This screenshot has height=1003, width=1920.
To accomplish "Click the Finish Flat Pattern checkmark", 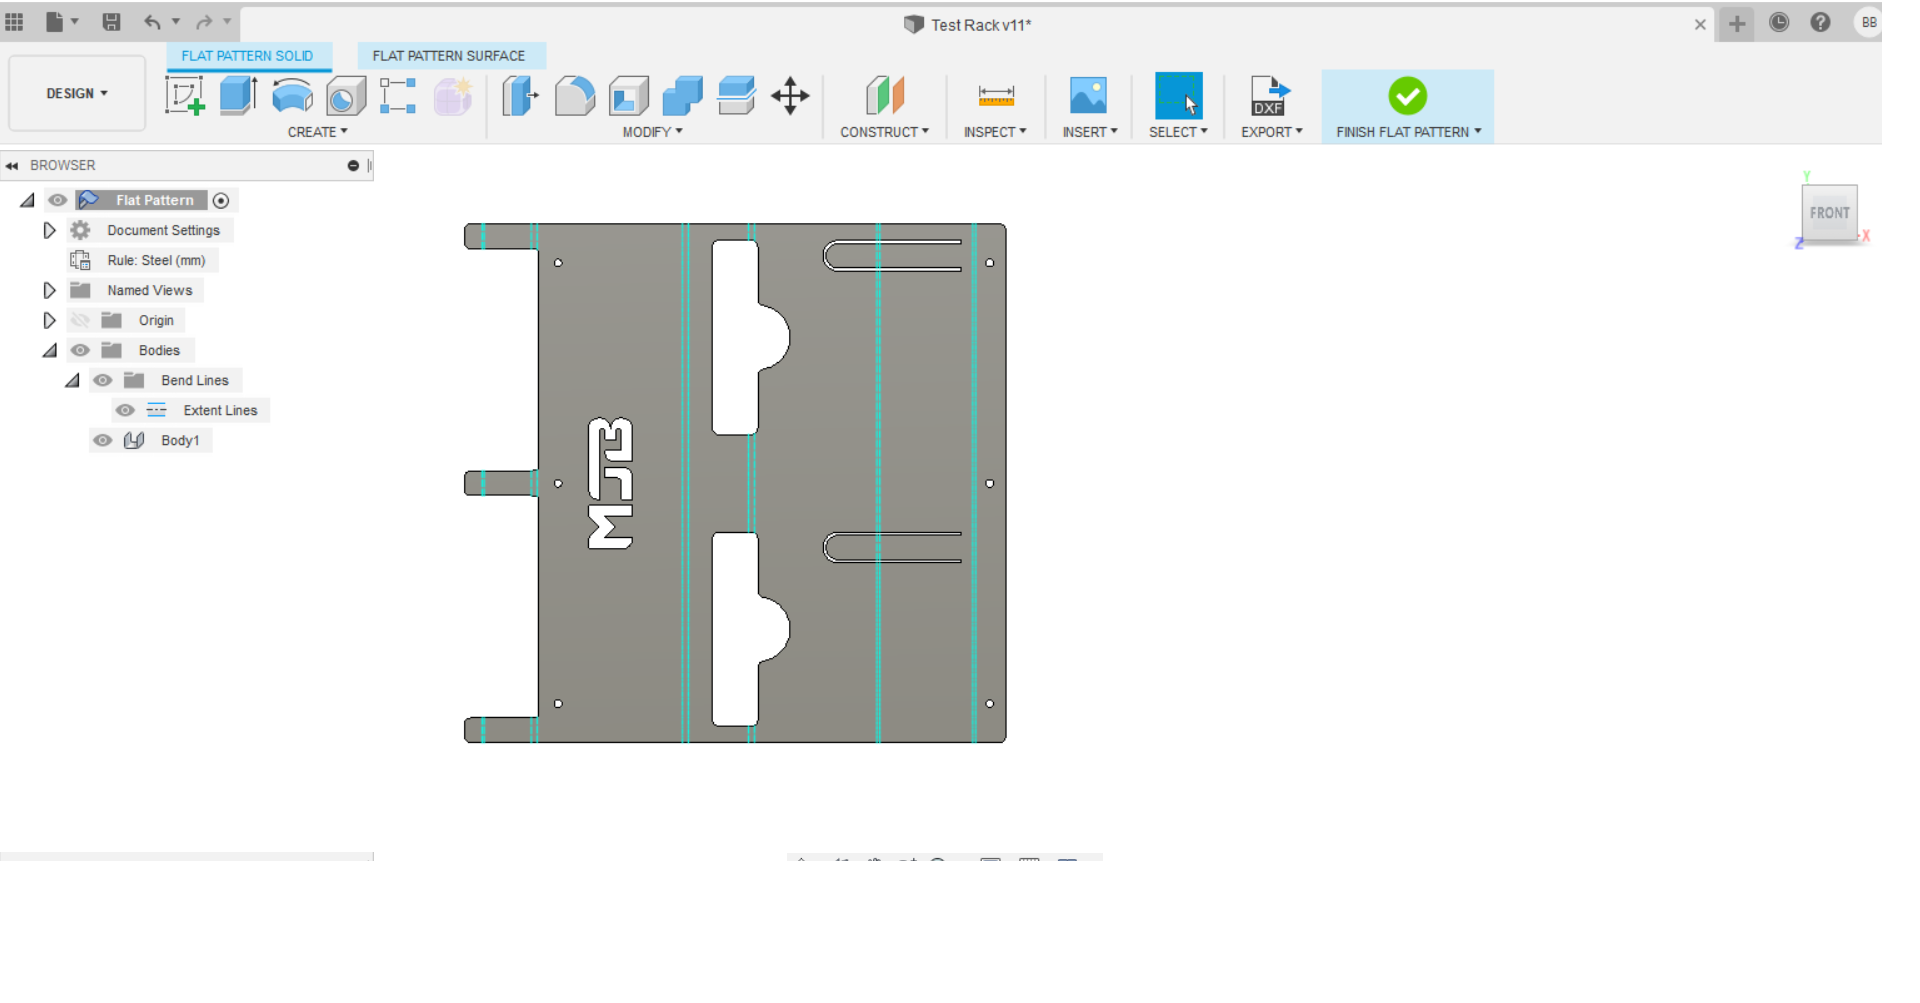I will pyautogui.click(x=1407, y=96).
